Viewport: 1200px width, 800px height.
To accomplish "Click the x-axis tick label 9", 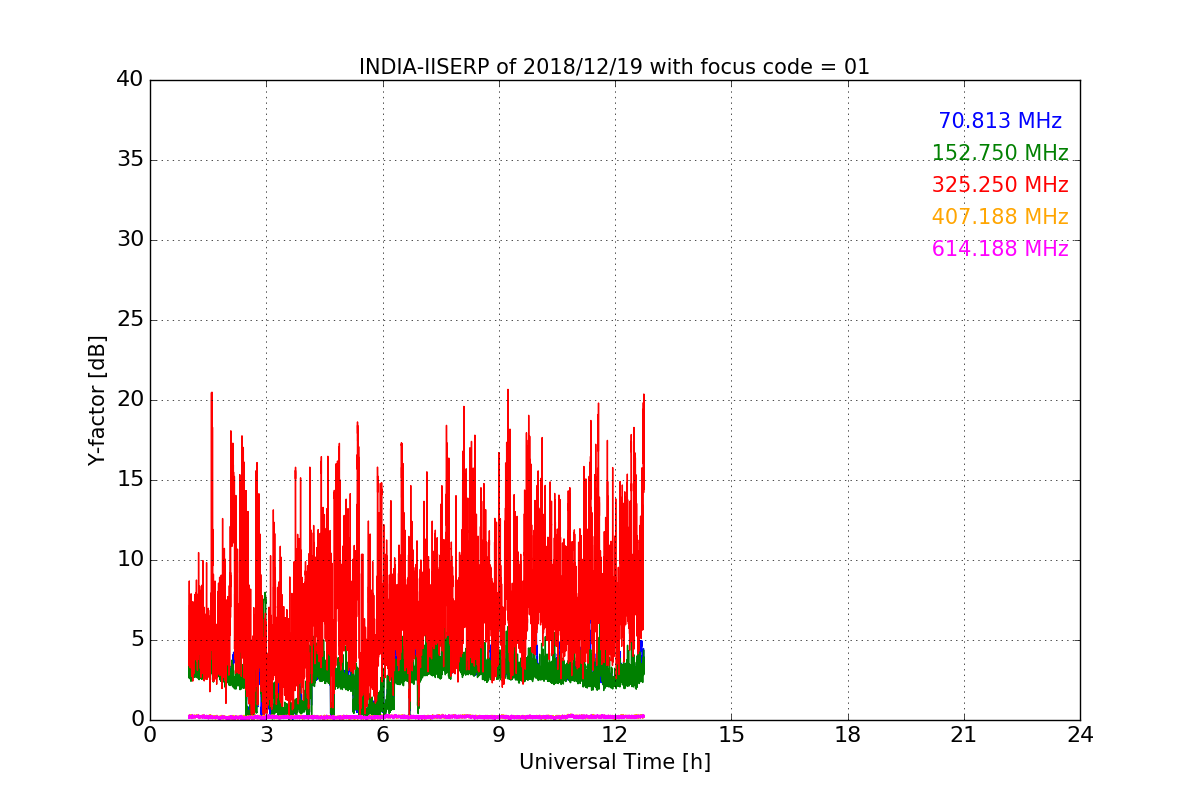I will click(499, 735).
